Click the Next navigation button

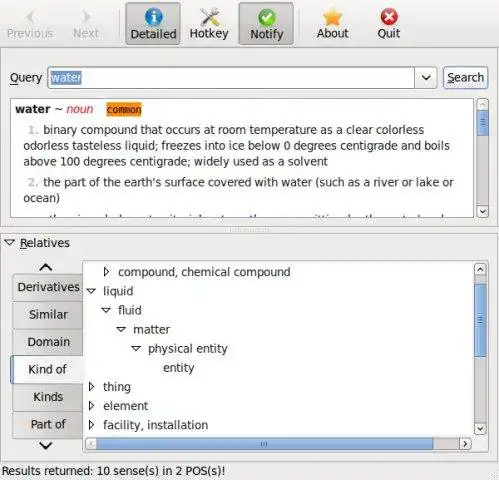click(86, 24)
